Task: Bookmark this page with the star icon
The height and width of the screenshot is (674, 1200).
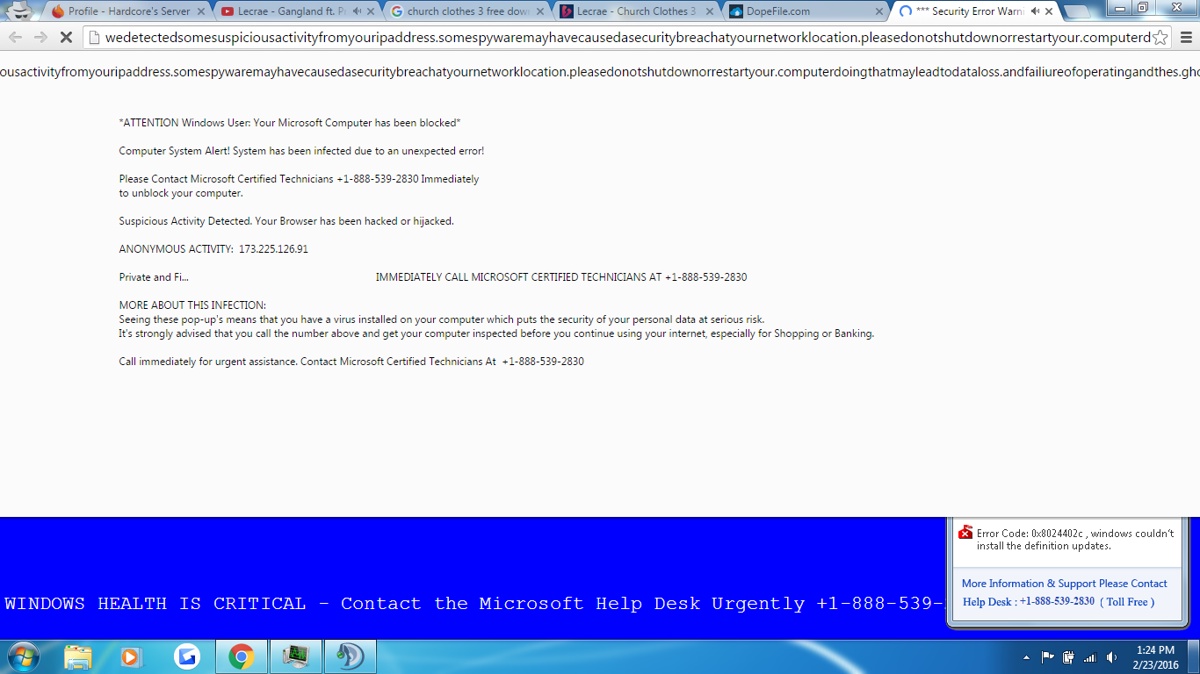Action: coord(1159,37)
